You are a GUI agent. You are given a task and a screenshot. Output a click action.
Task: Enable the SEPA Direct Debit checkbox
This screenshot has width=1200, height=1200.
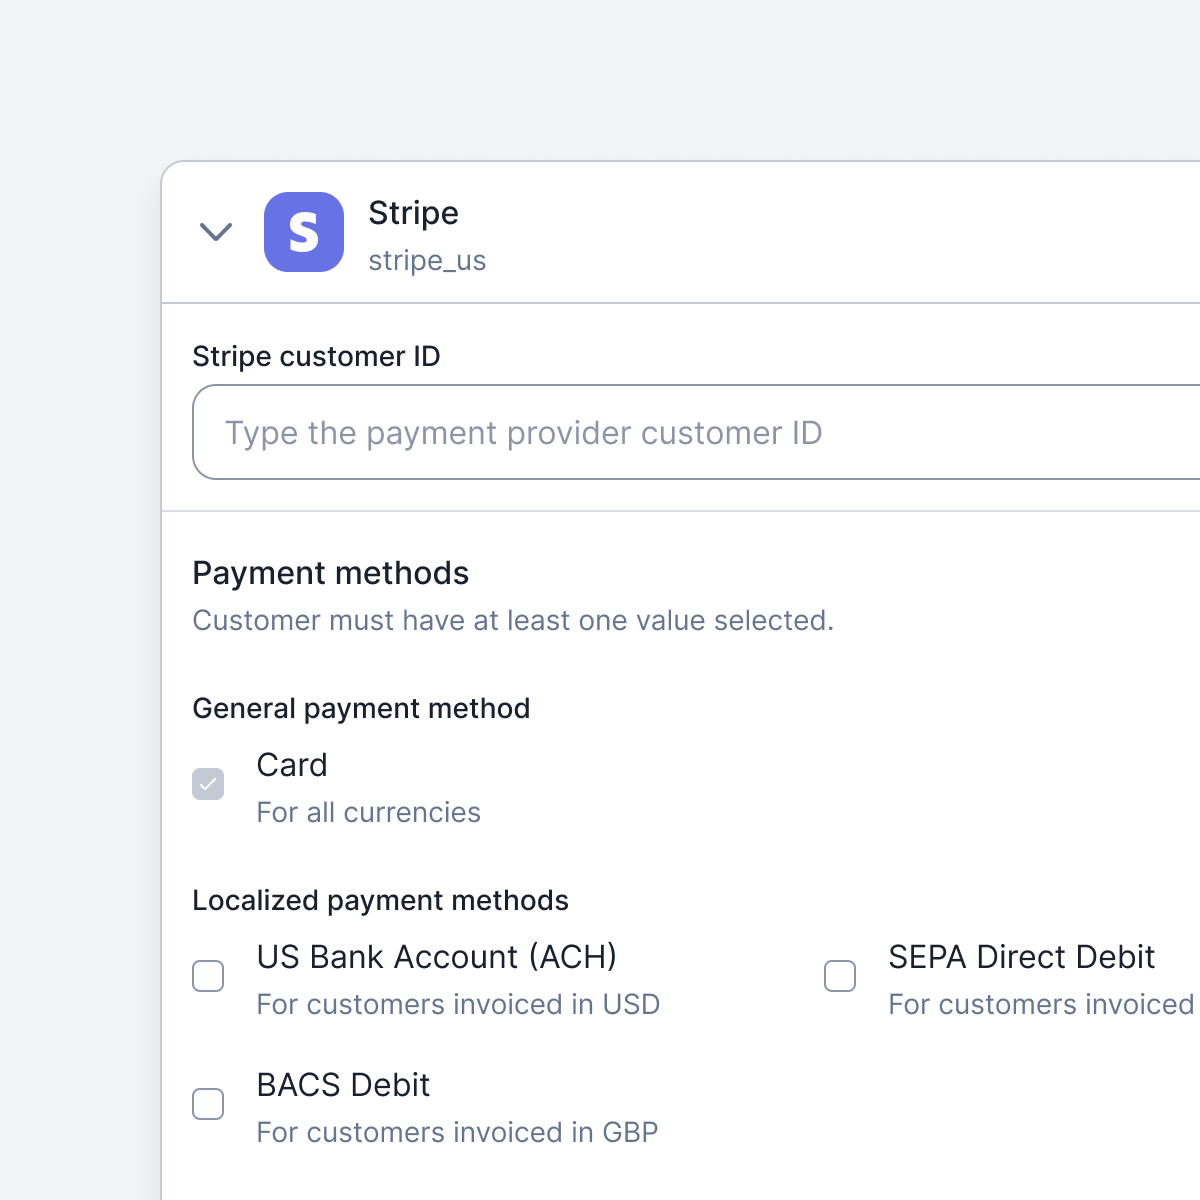840,976
